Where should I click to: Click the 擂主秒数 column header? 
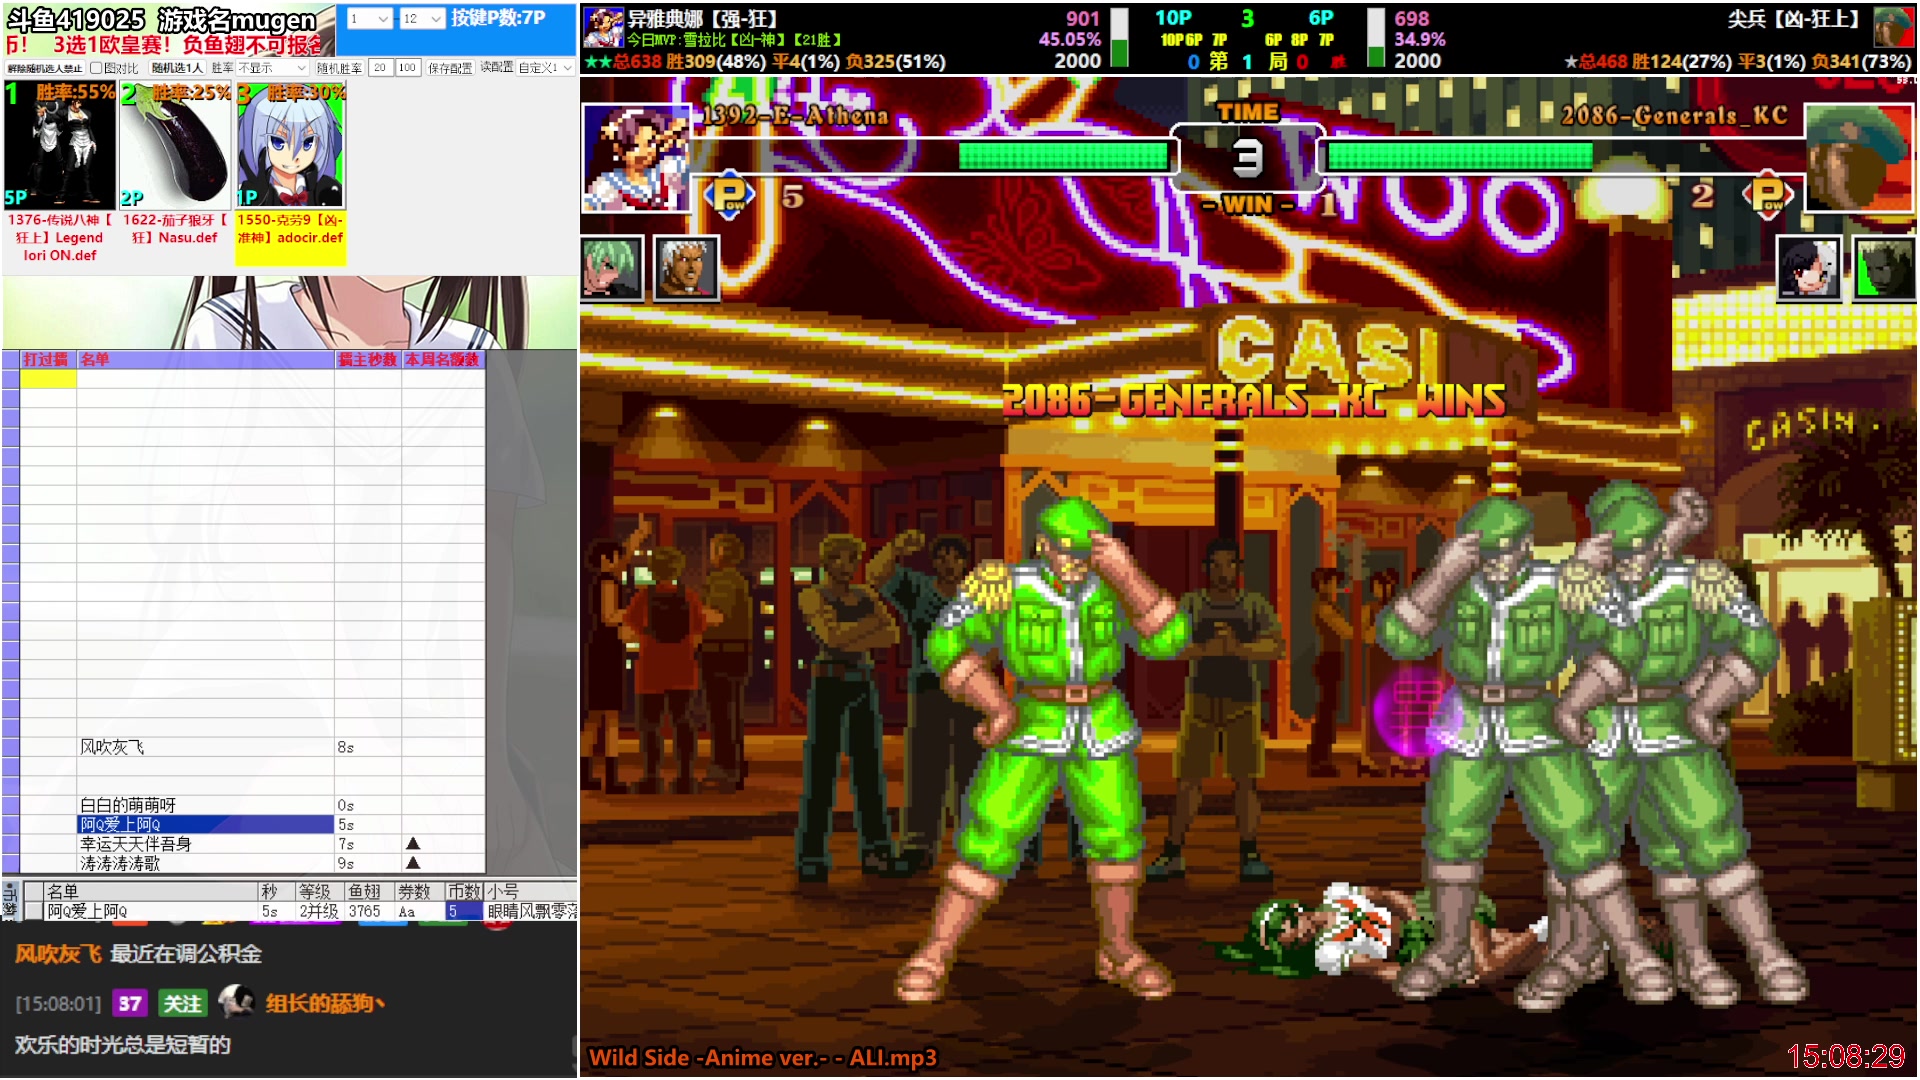click(x=368, y=359)
